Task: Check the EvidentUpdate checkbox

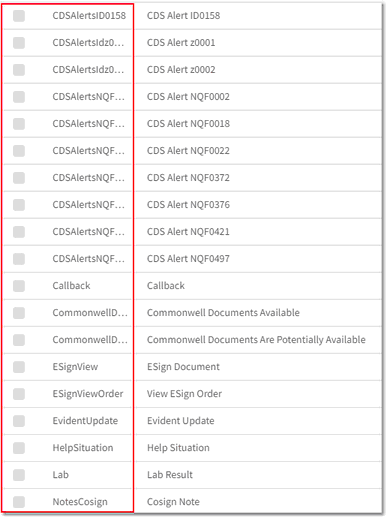Action: click(x=19, y=421)
